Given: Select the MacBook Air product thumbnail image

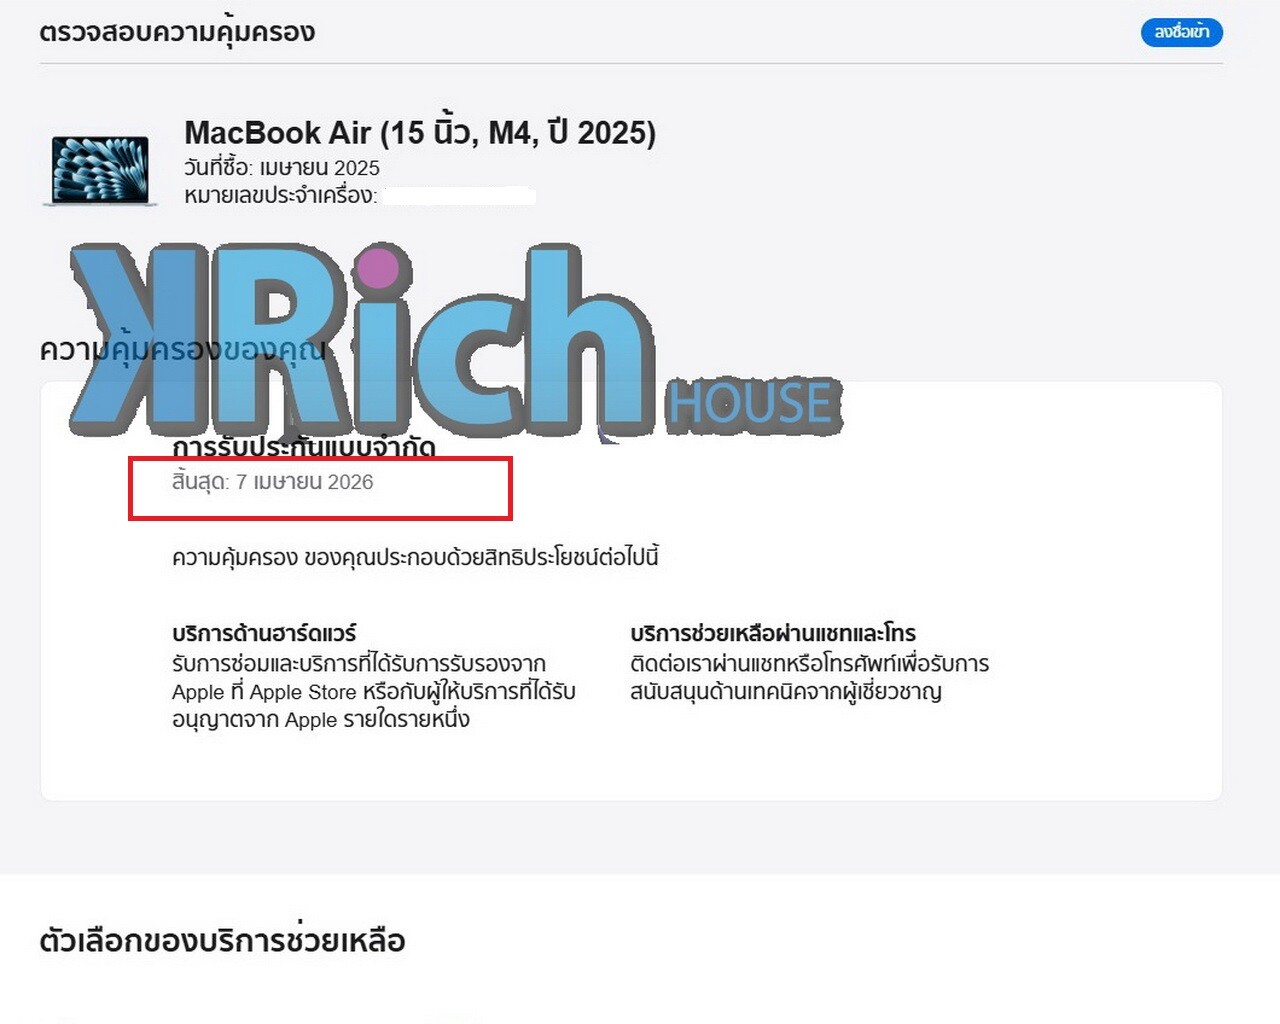Looking at the screenshot, I should pyautogui.click(x=100, y=170).
